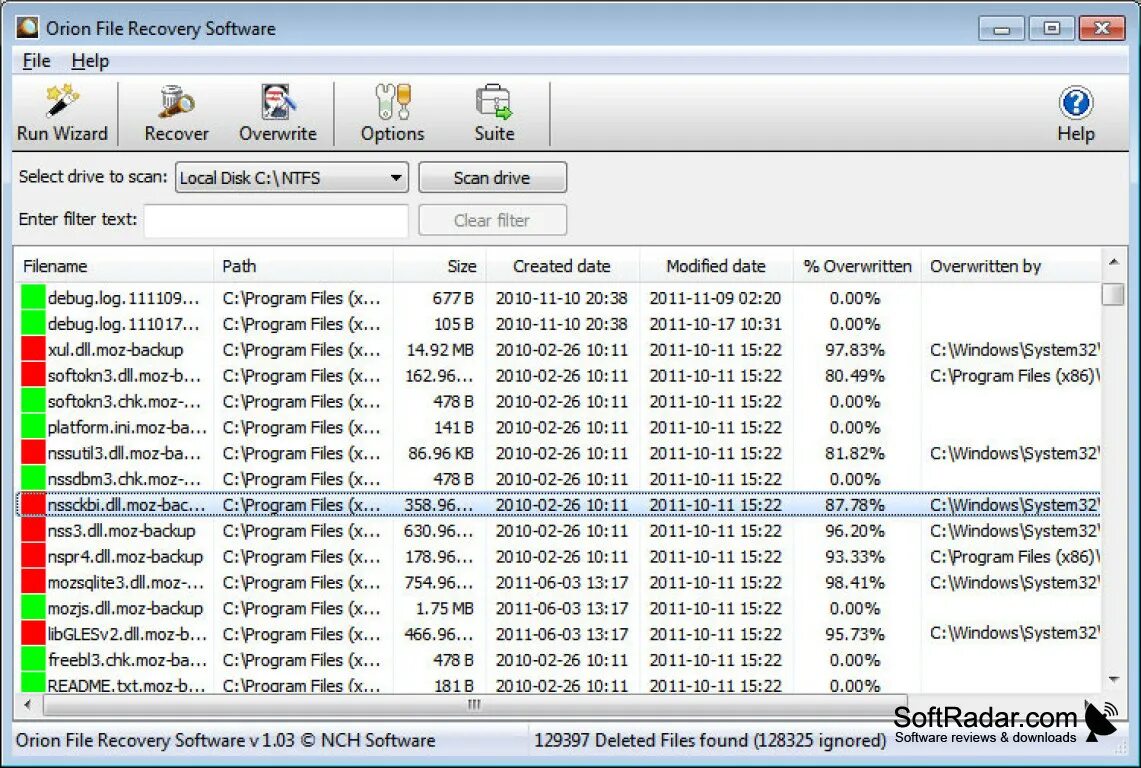This screenshot has height=768, width=1141.
Task: Open the Select drive to scan dropdown
Action: pyautogui.click(x=292, y=178)
